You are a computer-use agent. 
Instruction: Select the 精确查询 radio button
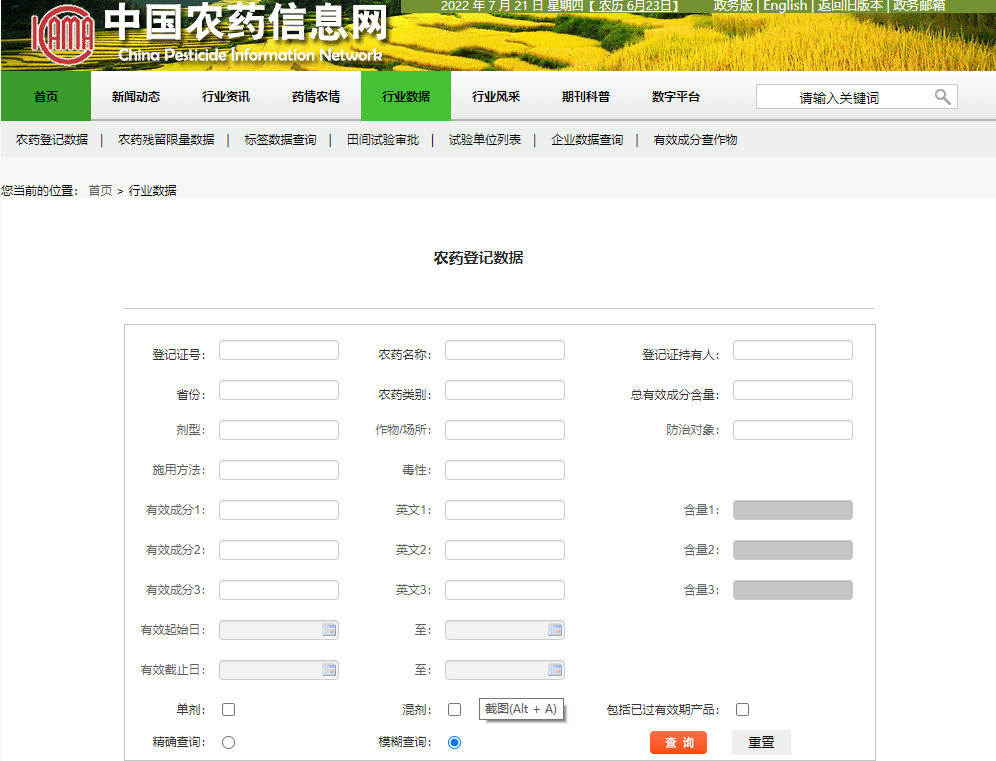228,742
